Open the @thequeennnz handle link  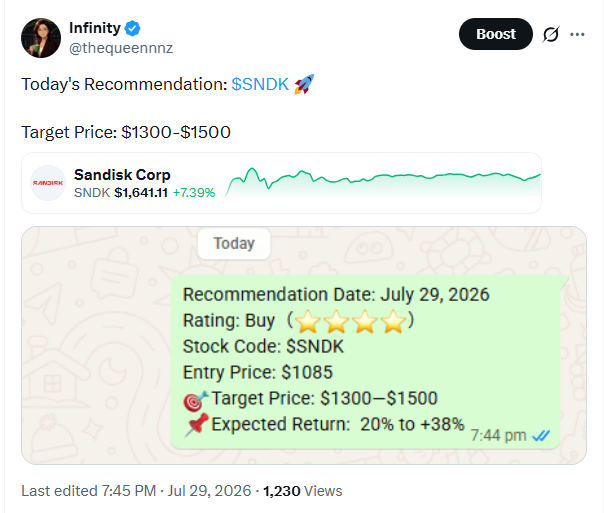point(121,48)
